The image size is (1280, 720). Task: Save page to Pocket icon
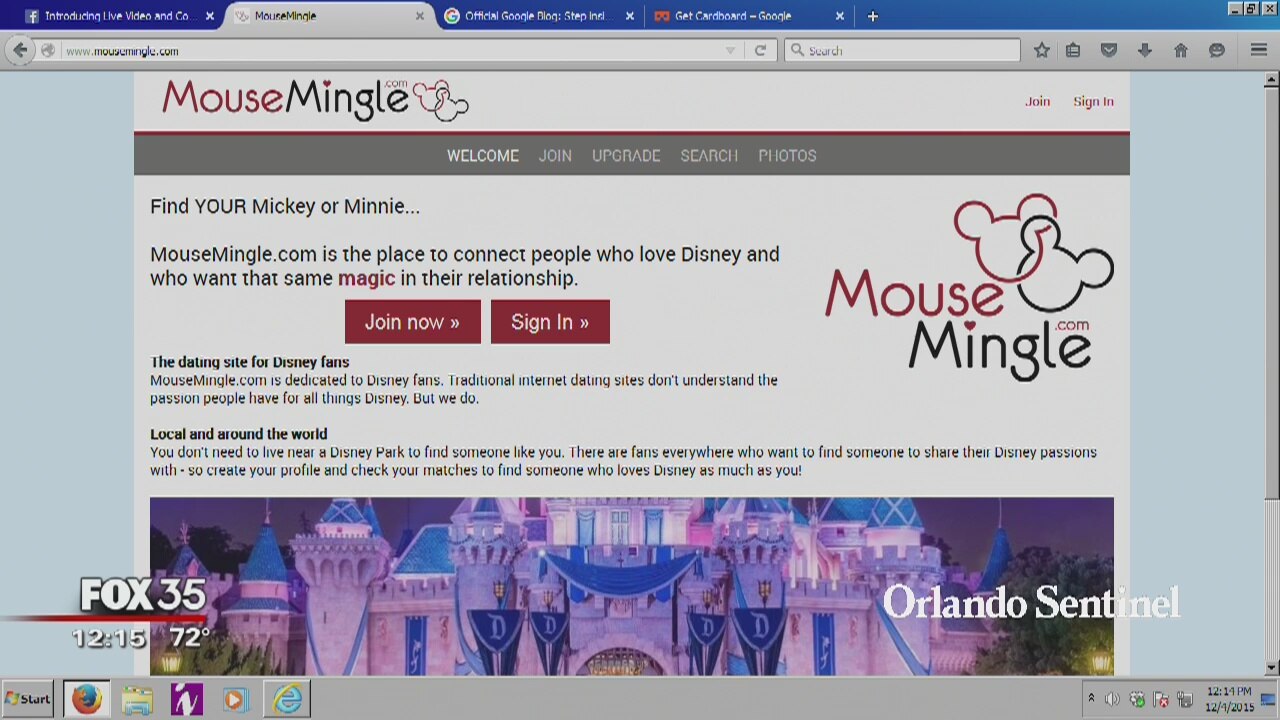[x=1109, y=51]
